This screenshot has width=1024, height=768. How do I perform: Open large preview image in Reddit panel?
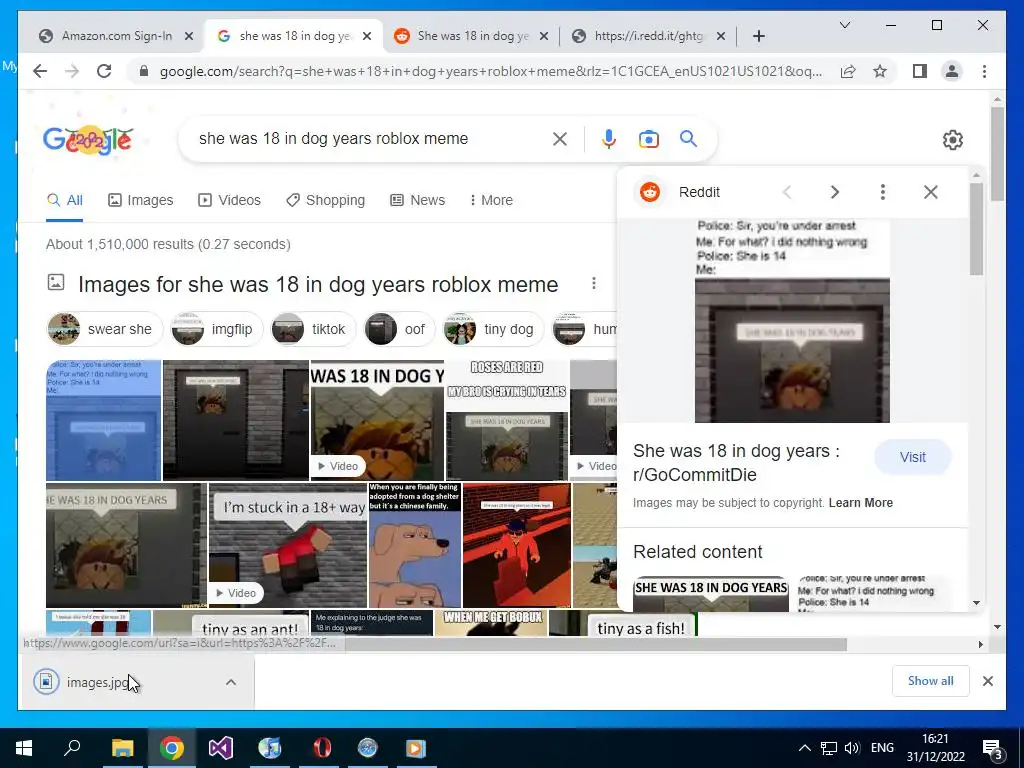tap(792, 321)
